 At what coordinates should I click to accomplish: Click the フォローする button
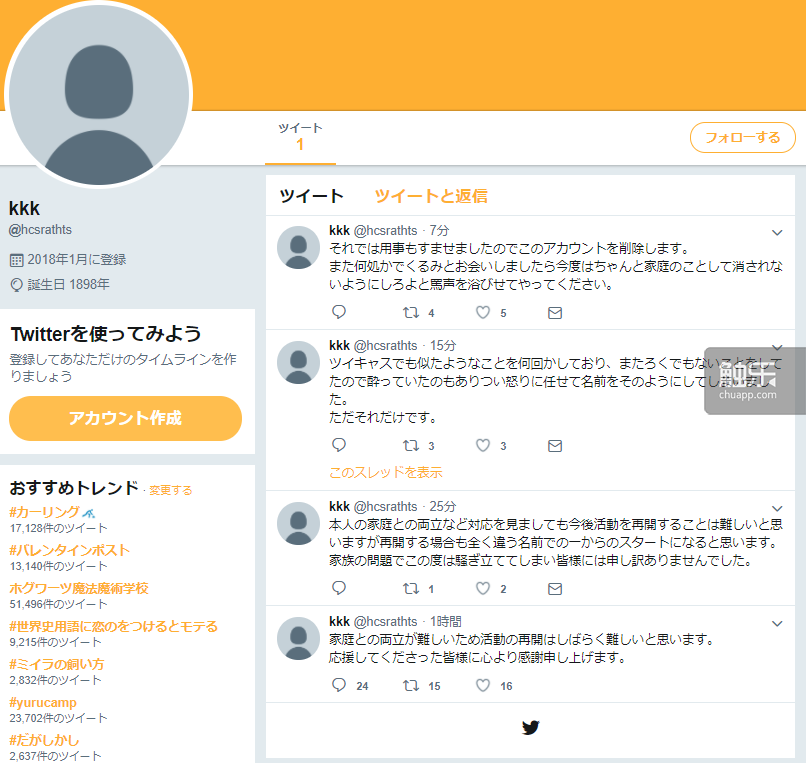click(x=743, y=137)
